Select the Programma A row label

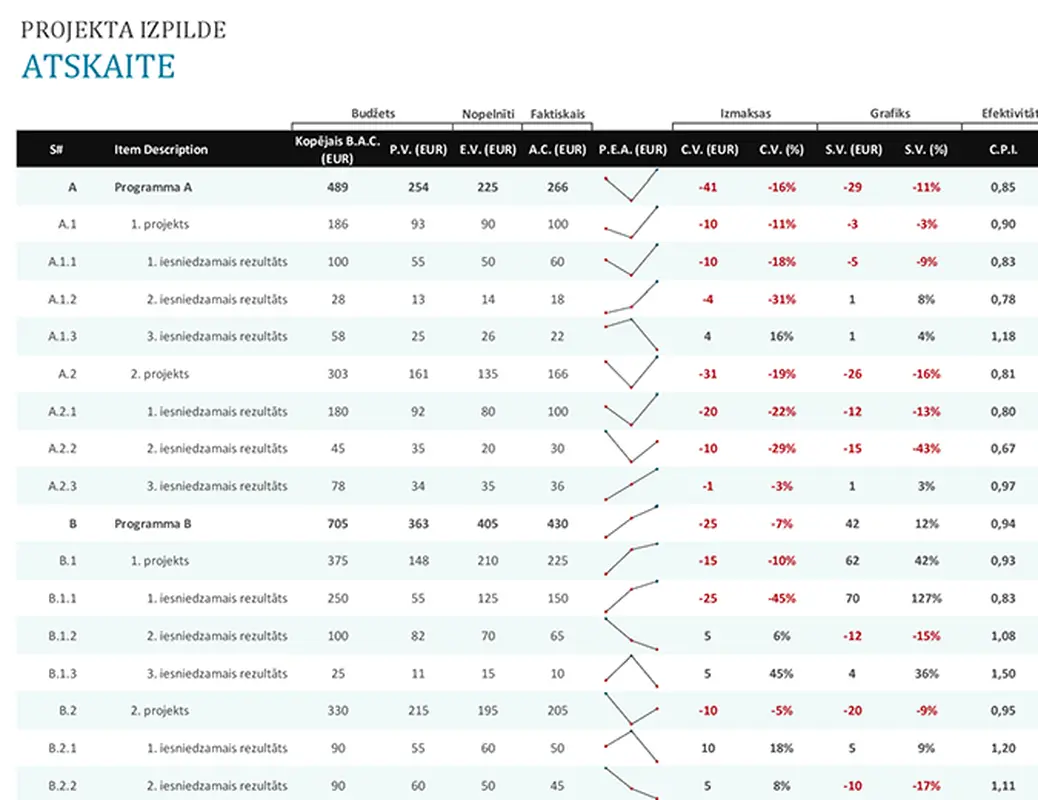pyautogui.click(x=153, y=187)
